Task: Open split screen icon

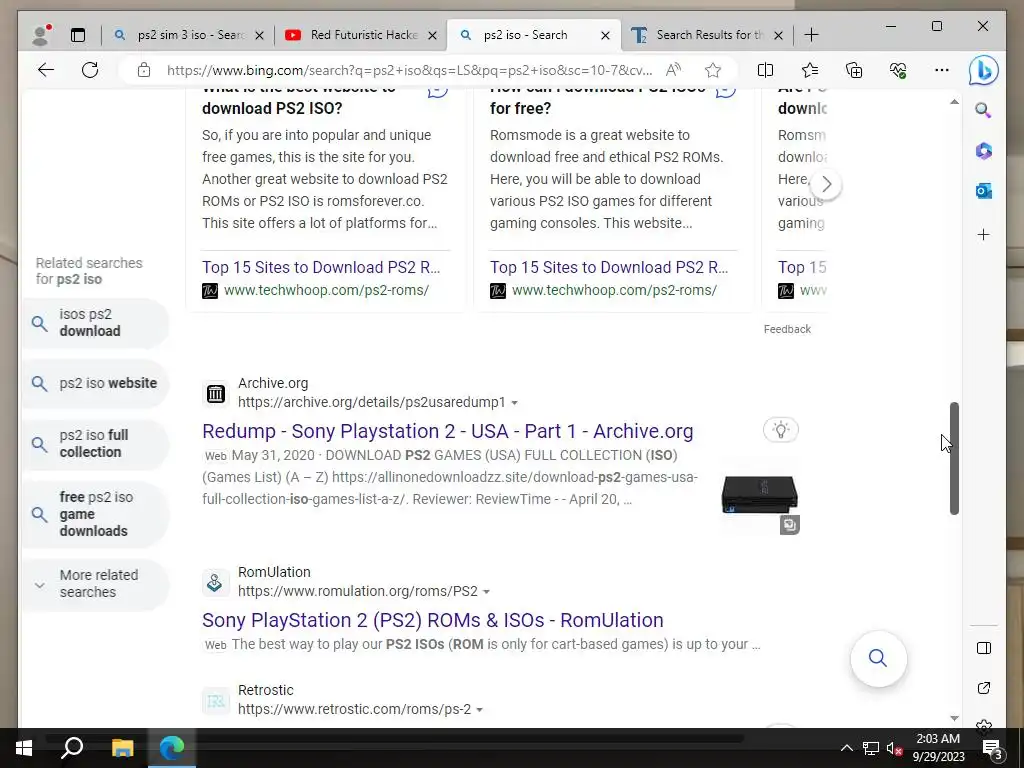Action: pyautogui.click(x=765, y=70)
